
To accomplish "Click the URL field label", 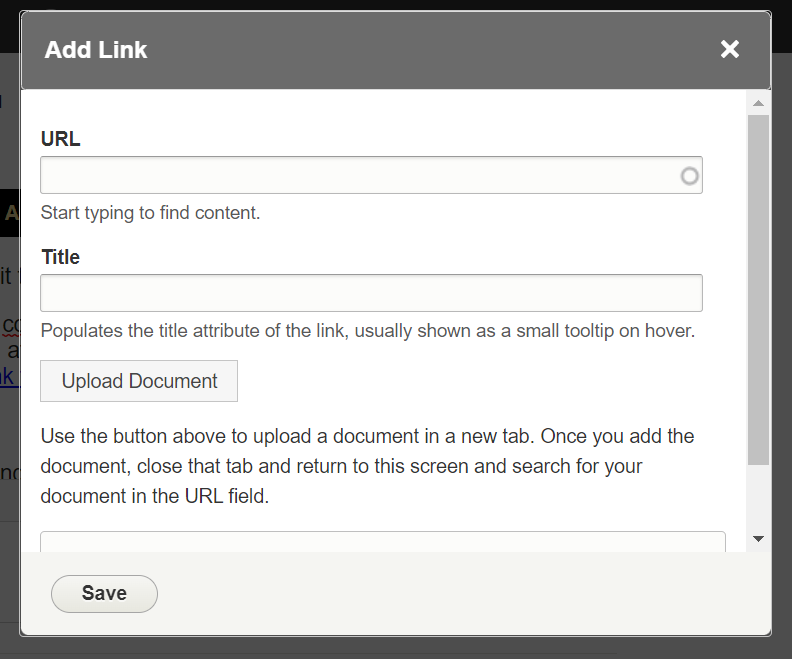I will tap(61, 139).
